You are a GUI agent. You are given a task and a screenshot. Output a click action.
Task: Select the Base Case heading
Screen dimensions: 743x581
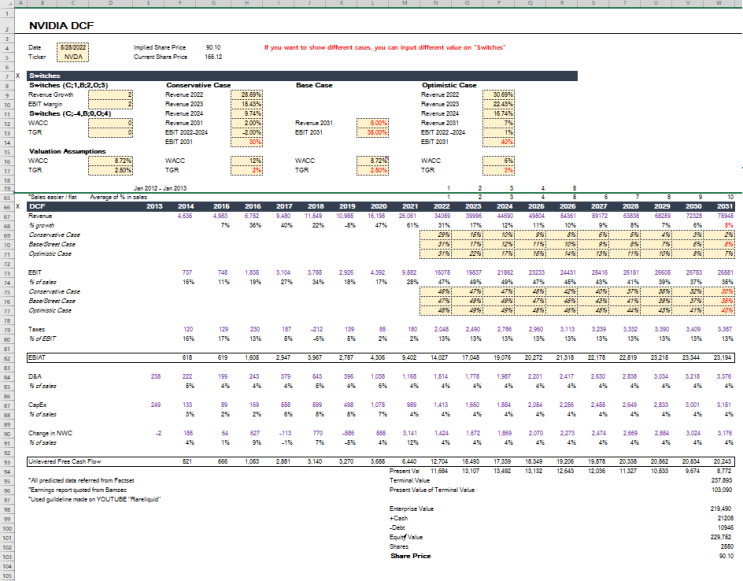(x=314, y=85)
